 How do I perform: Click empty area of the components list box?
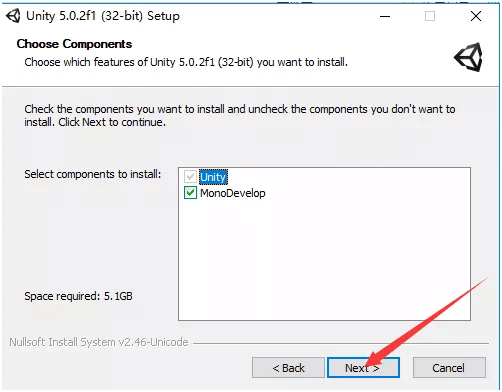click(324, 260)
